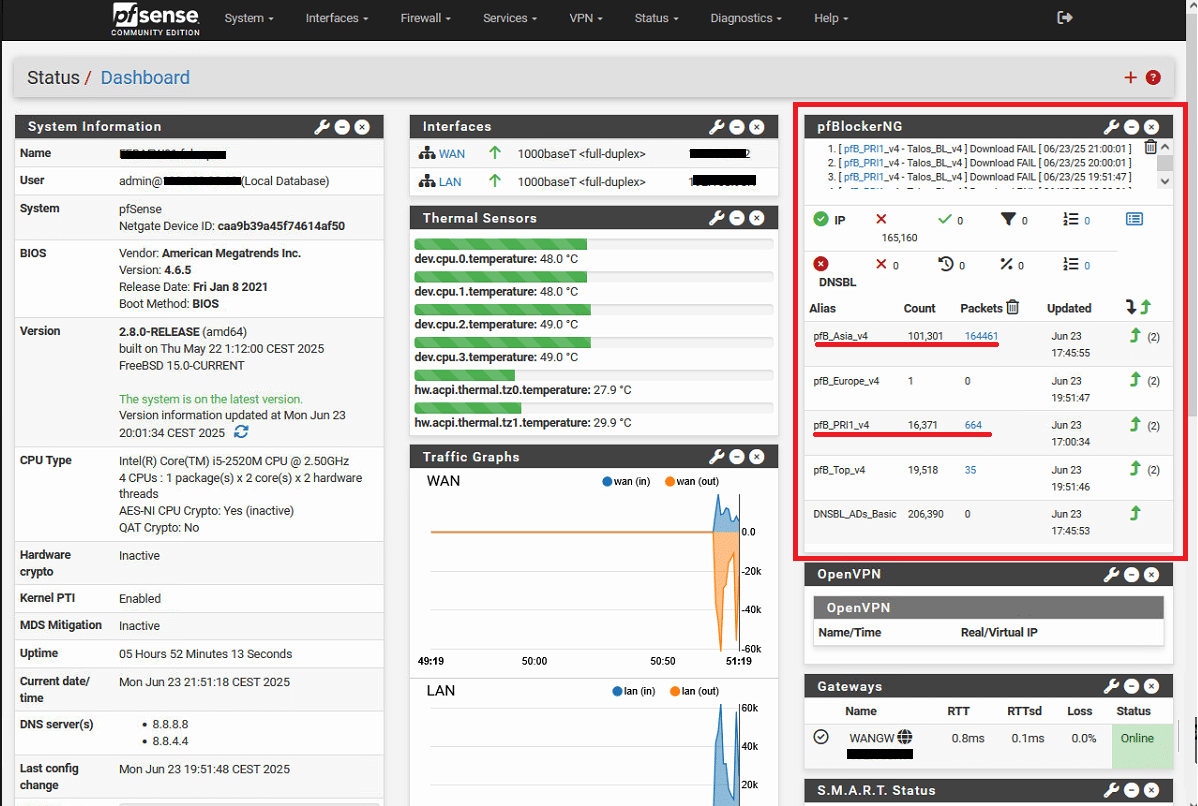Click the red DNSBL status icon
This screenshot has height=806, width=1198.
tap(821, 264)
